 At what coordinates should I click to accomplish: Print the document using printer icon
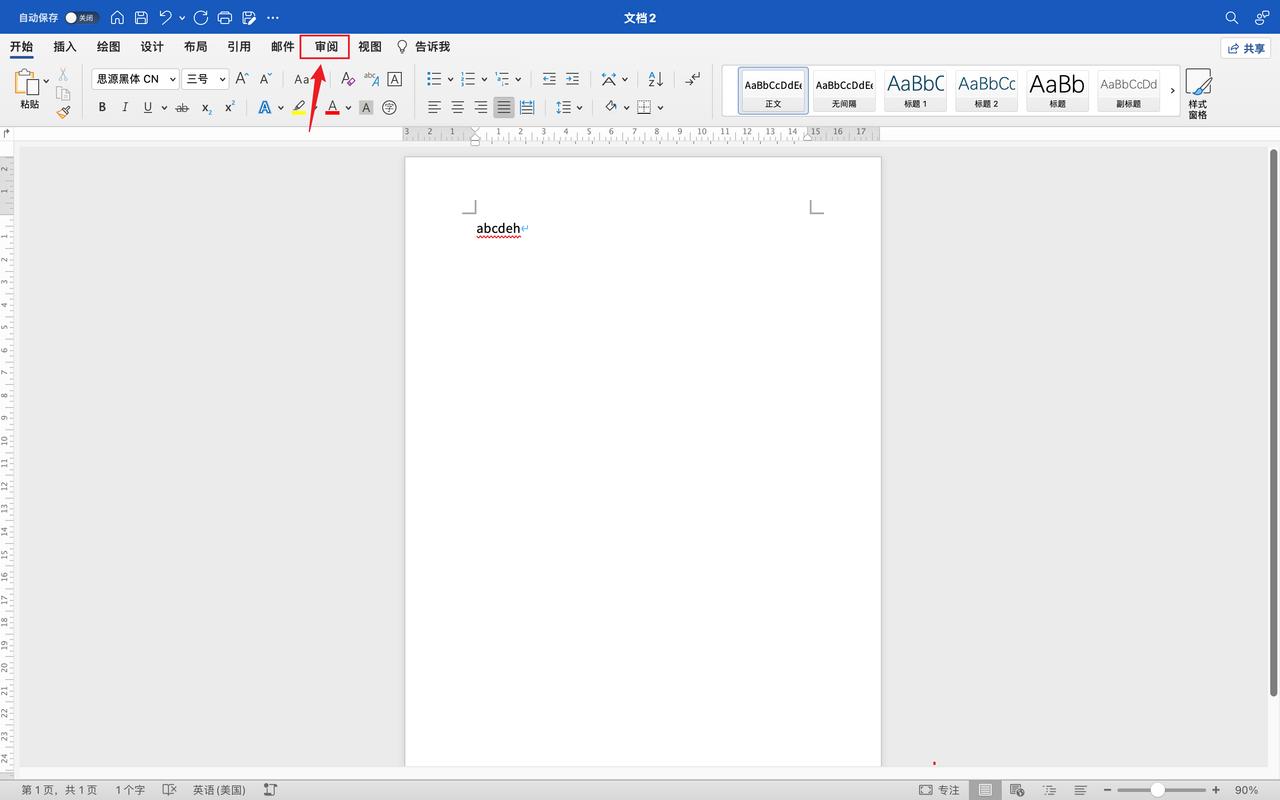pos(225,18)
